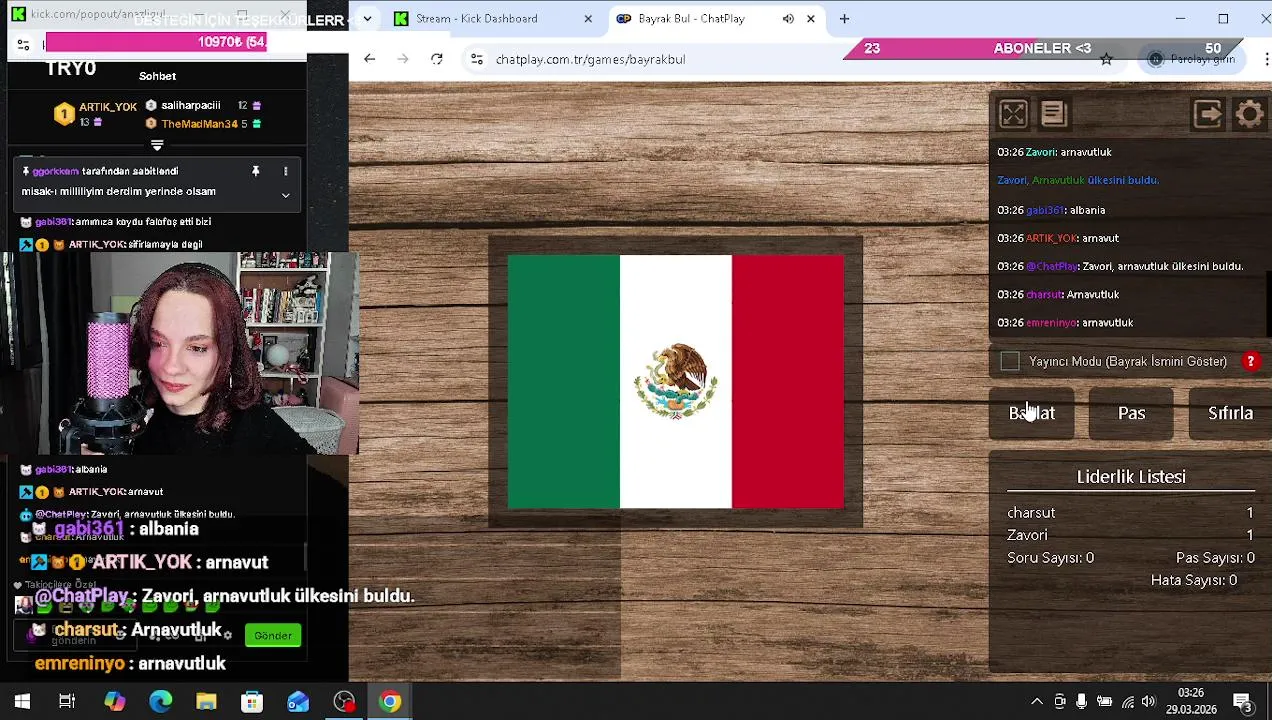
Task: Open Outlook from taskbar
Action: tap(298, 702)
